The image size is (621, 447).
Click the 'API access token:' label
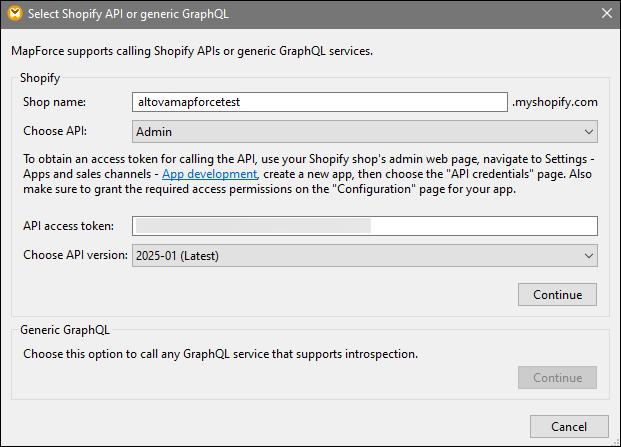(x=67, y=226)
